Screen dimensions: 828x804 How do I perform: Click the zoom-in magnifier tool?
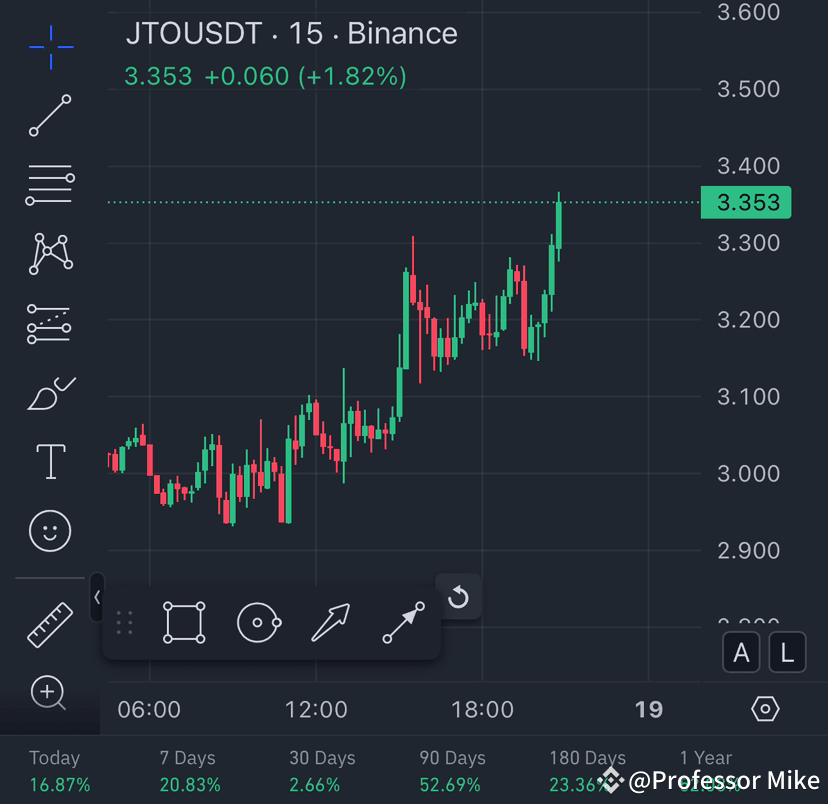pyautogui.click(x=49, y=693)
